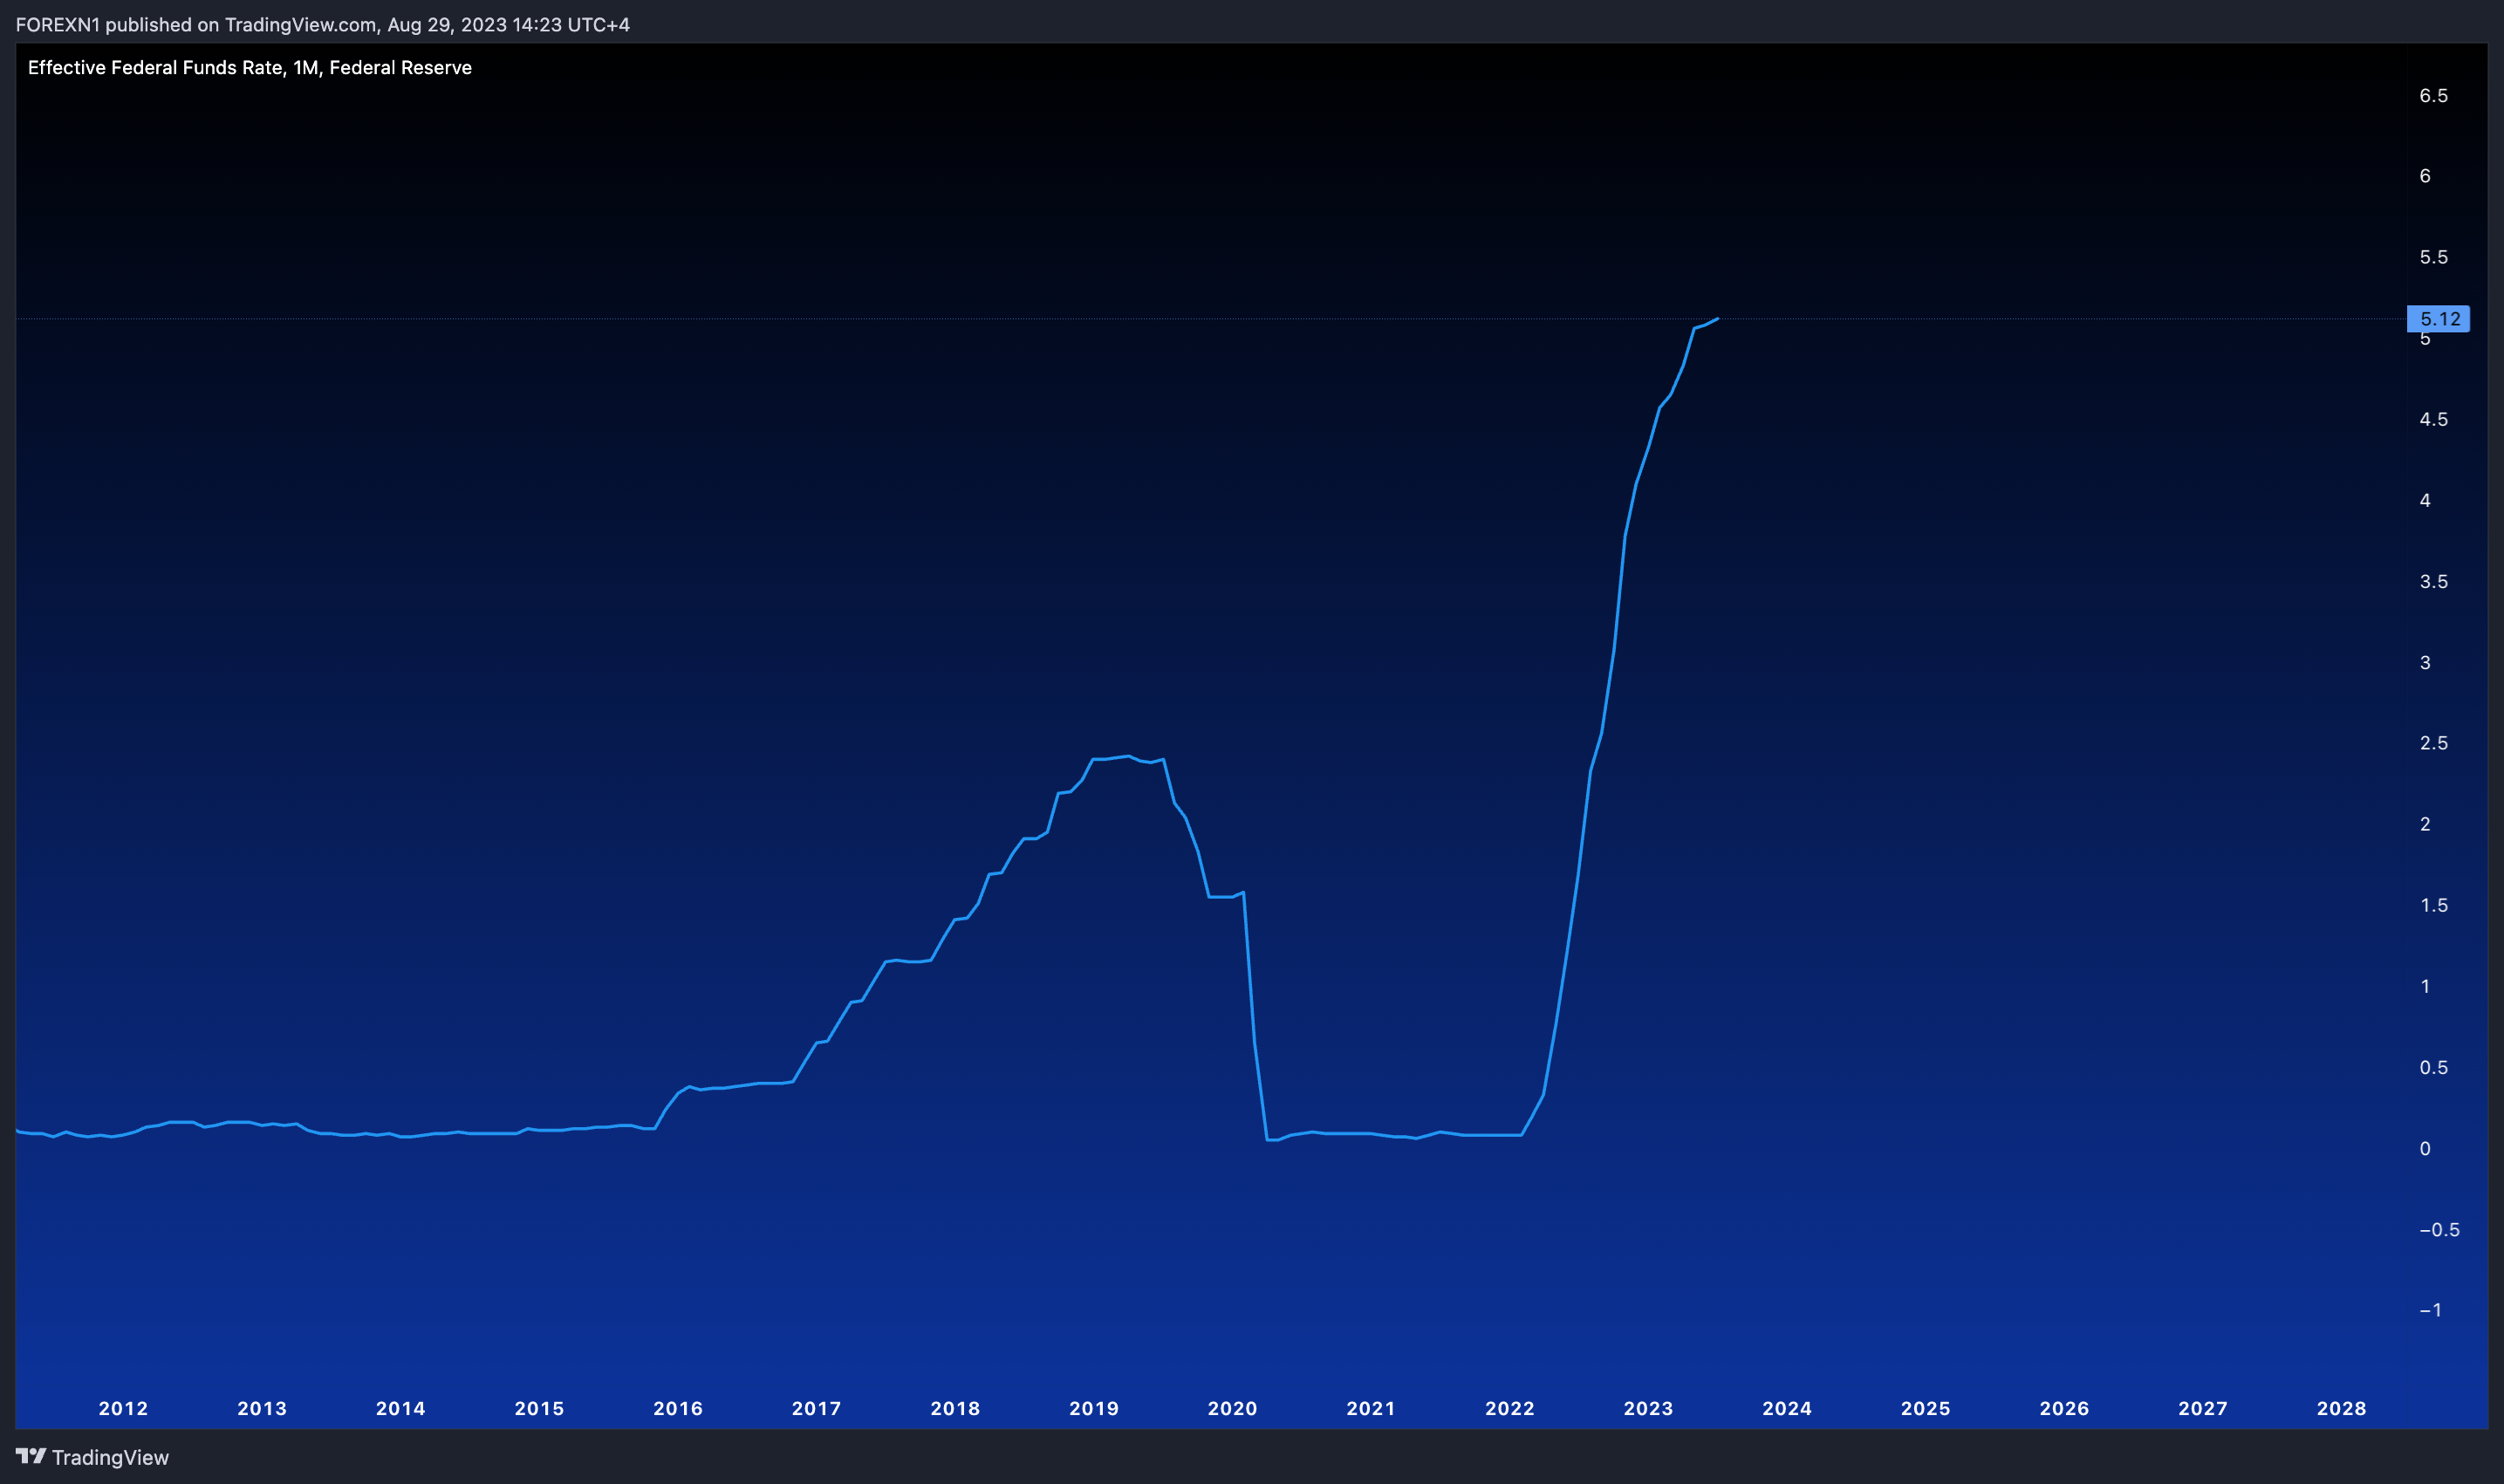Click the 2018 time axis label
The height and width of the screenshot is (1484, 2504).
pos(955,1408)
